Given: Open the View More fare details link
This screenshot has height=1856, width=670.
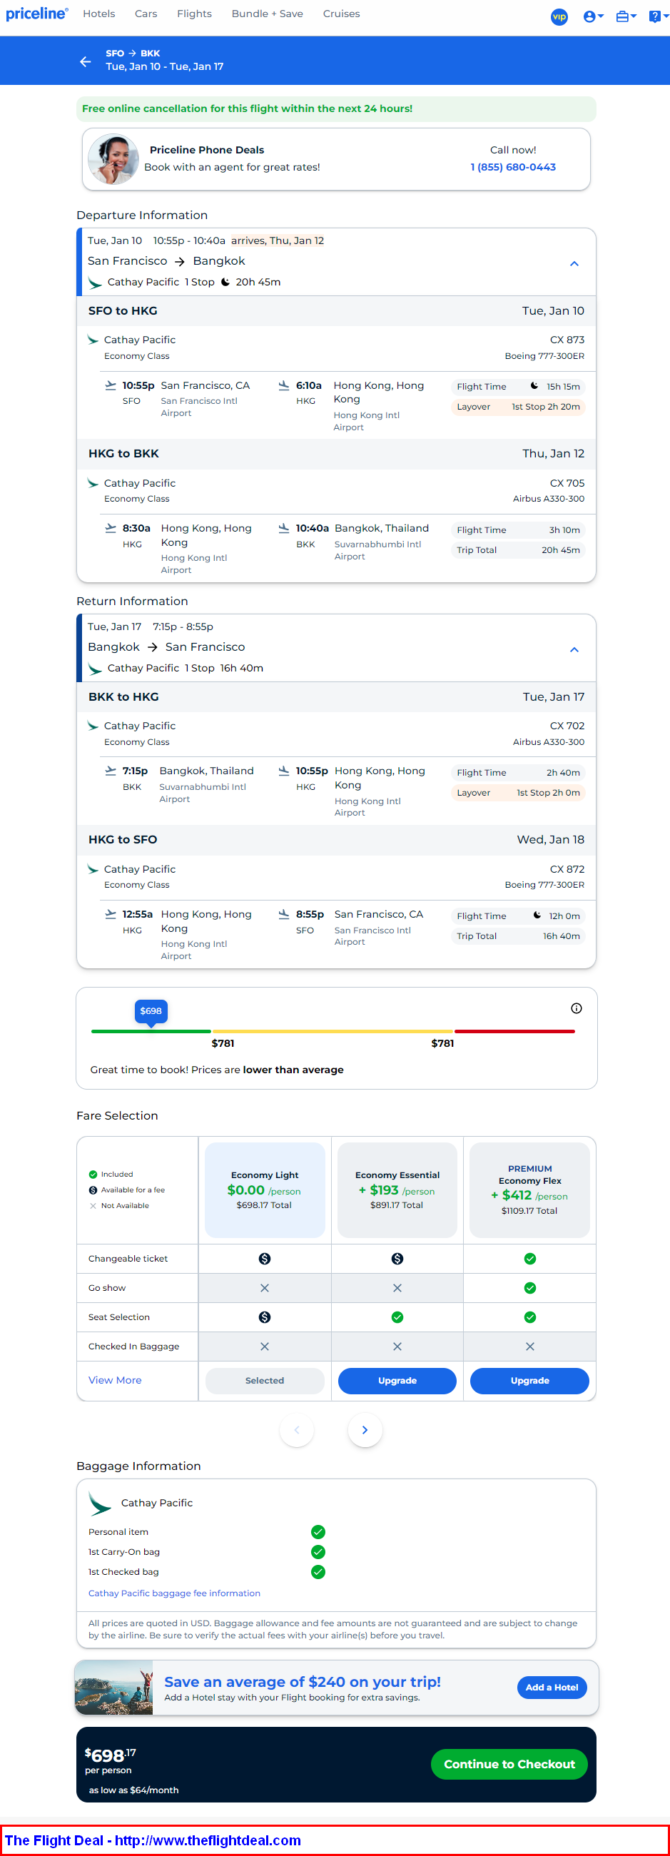Looking at the screenshot, I should pyautogui.click(x=115, y=1380).
